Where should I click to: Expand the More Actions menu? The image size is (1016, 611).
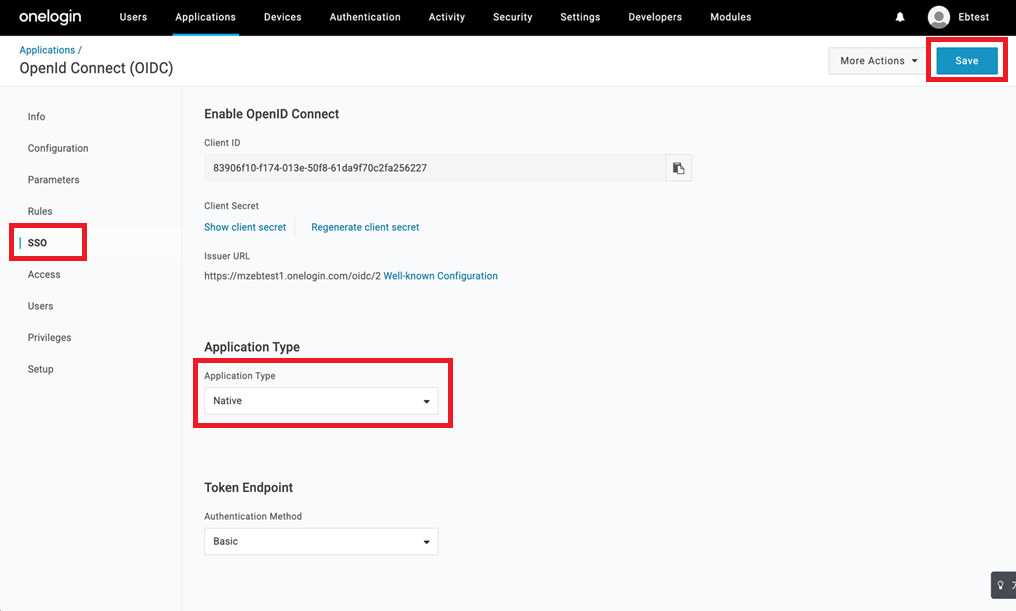(878, 61)
